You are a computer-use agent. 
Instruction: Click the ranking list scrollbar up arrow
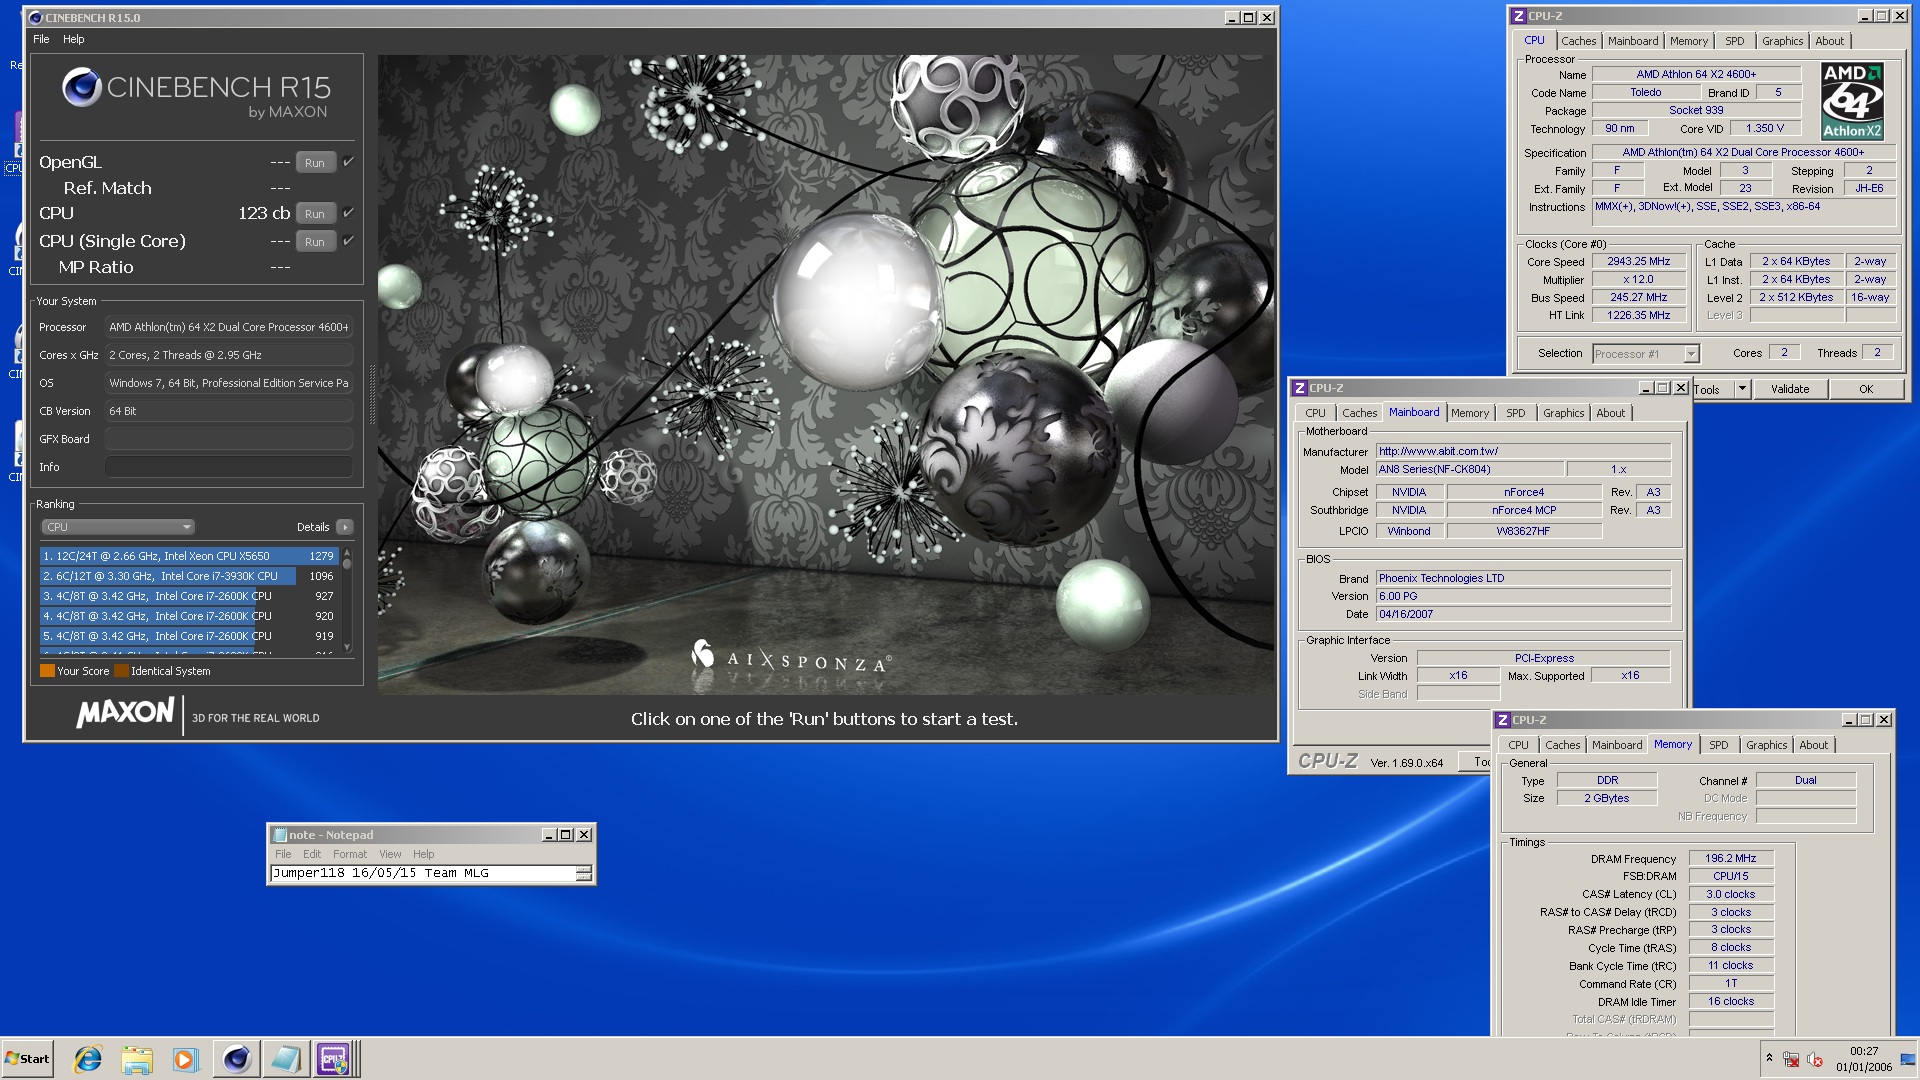tap(347, 552)
